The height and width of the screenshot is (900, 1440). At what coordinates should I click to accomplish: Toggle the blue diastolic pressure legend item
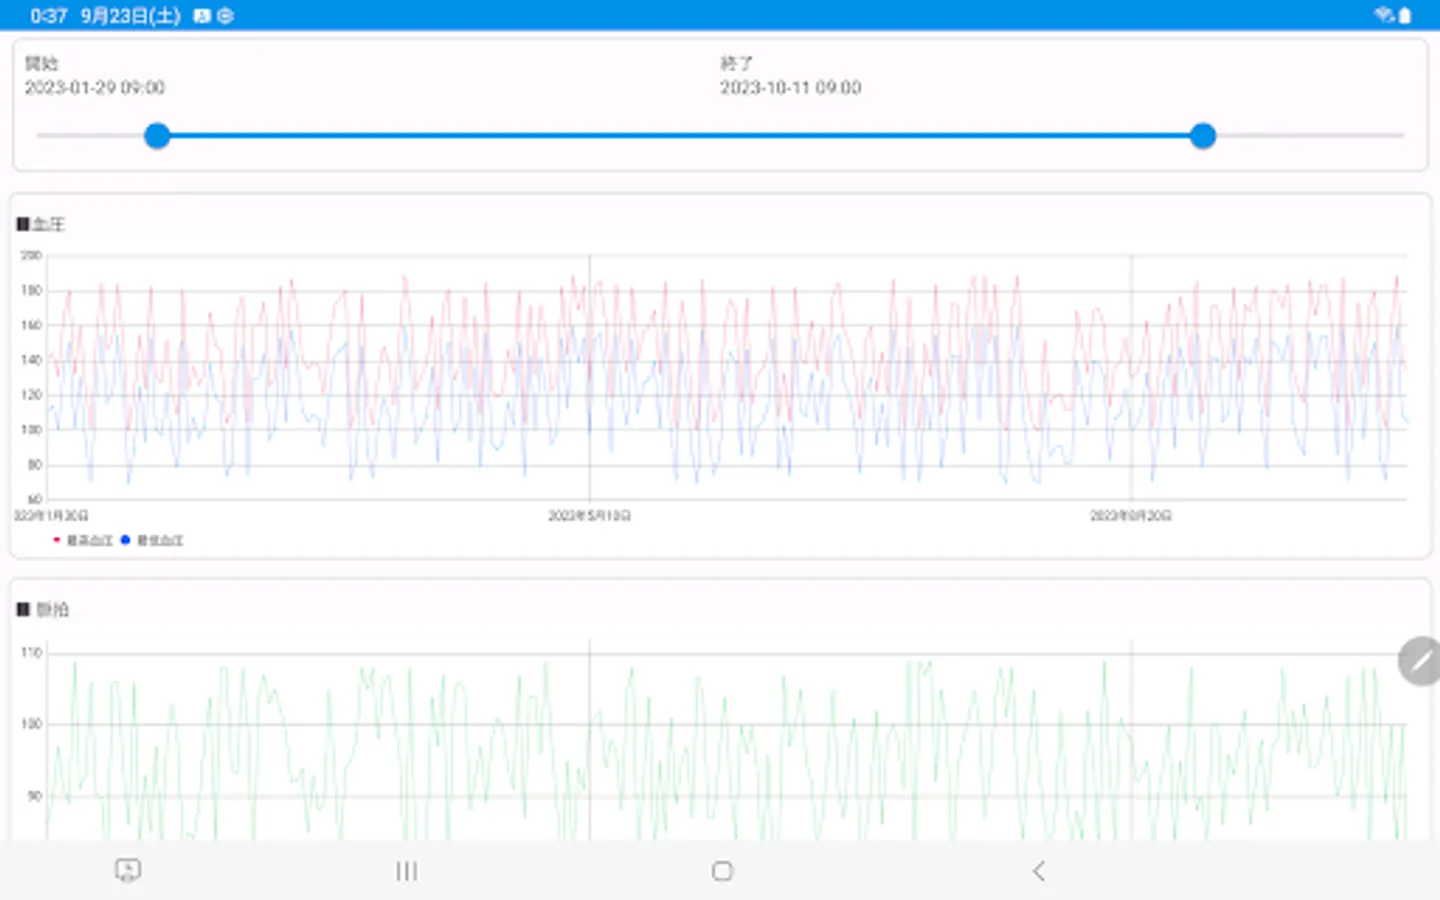152,540
